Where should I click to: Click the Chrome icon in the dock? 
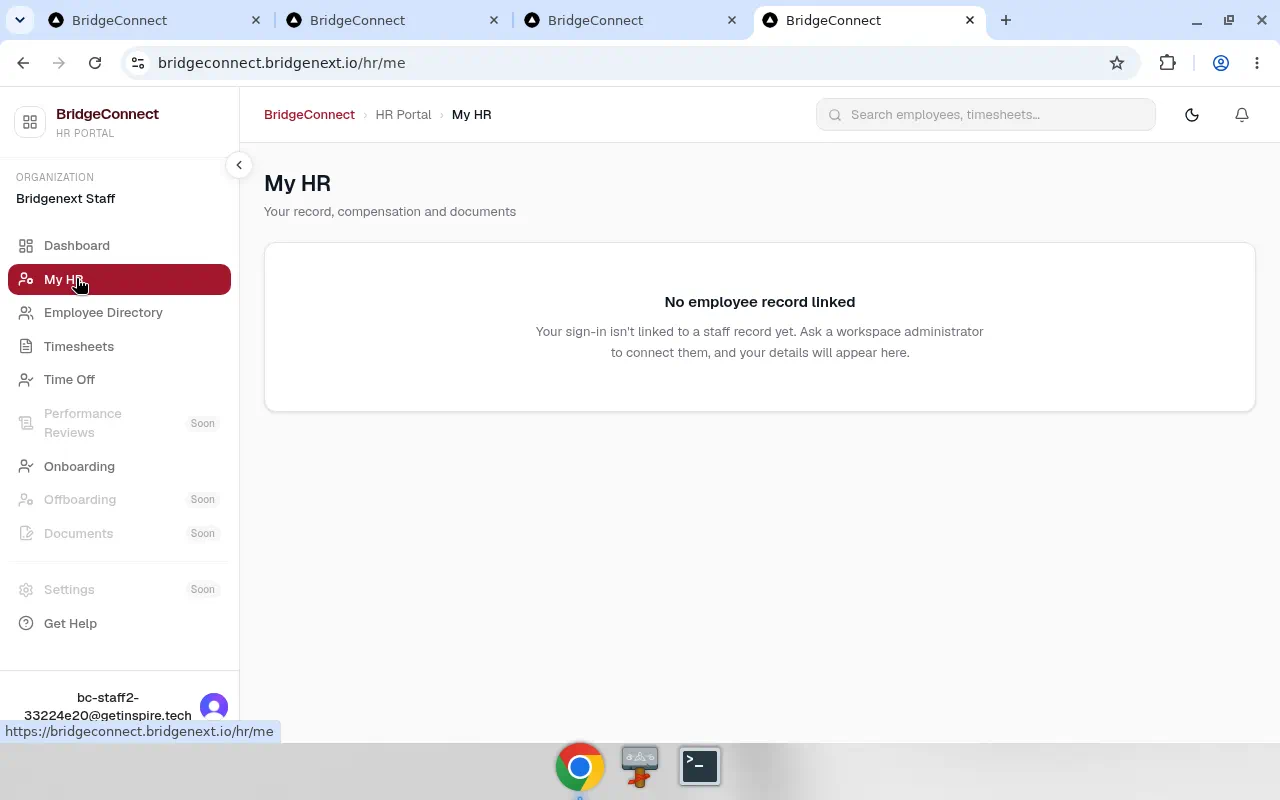(580, 767)
